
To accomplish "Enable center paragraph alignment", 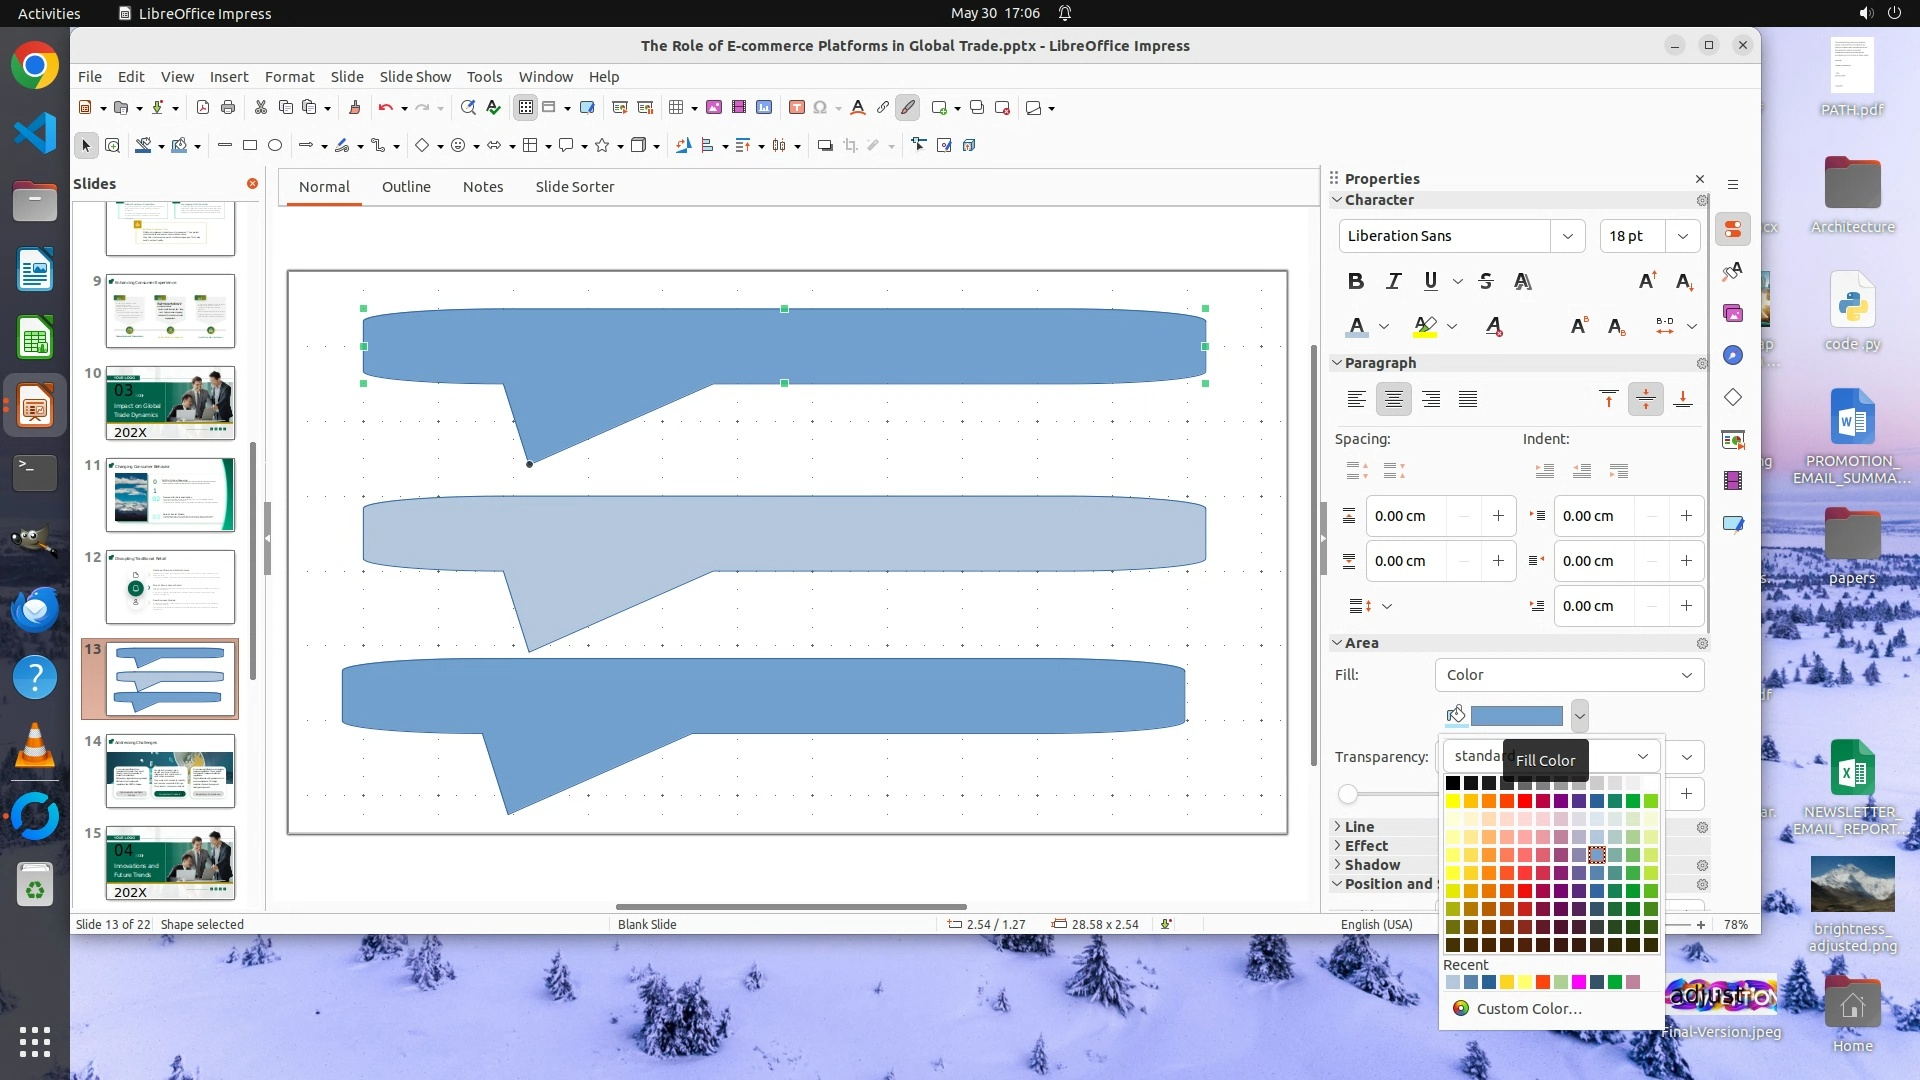I will click(1393, 400).
